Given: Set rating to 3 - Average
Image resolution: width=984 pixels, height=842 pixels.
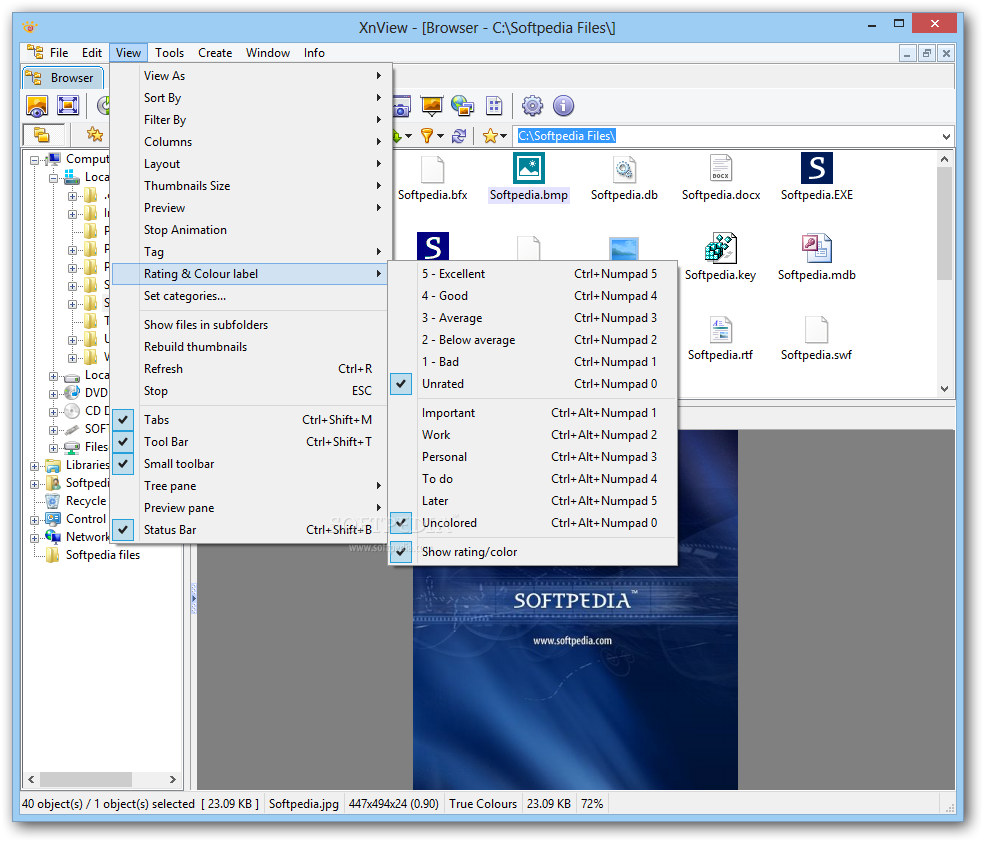Looking at the screenshot, I should pos(533,318).
